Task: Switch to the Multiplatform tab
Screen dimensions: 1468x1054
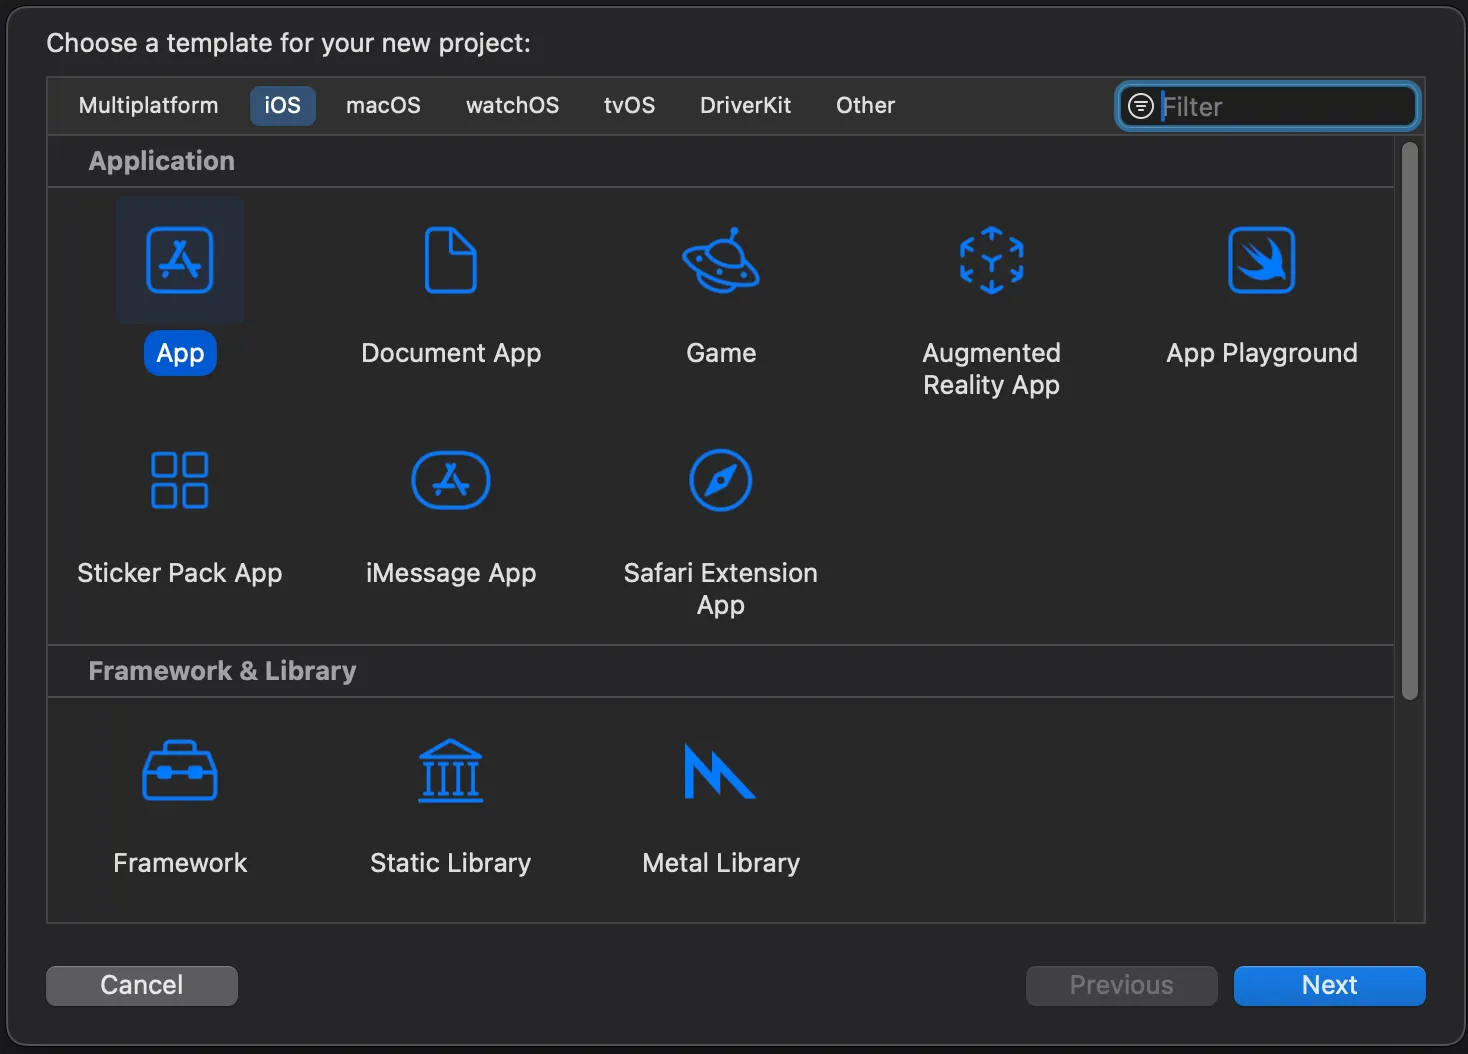Action: [x=149, y=105]
